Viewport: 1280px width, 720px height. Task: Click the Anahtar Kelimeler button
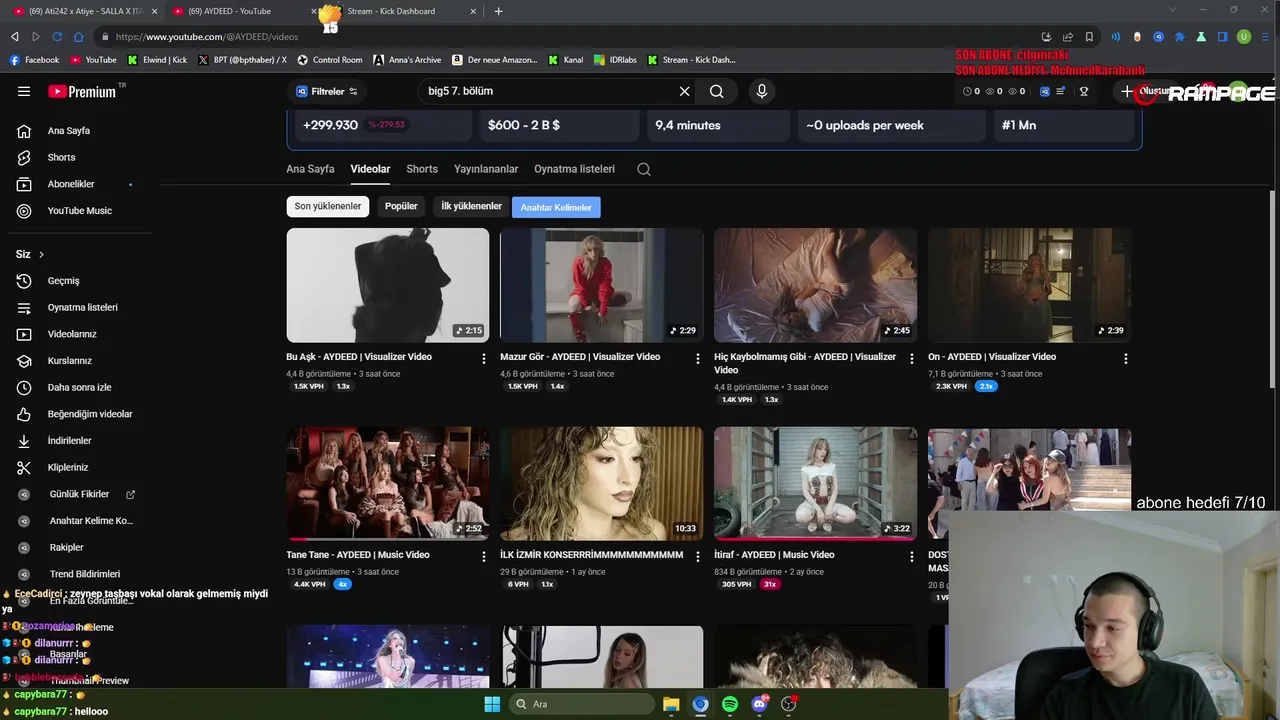pos(556,207)
